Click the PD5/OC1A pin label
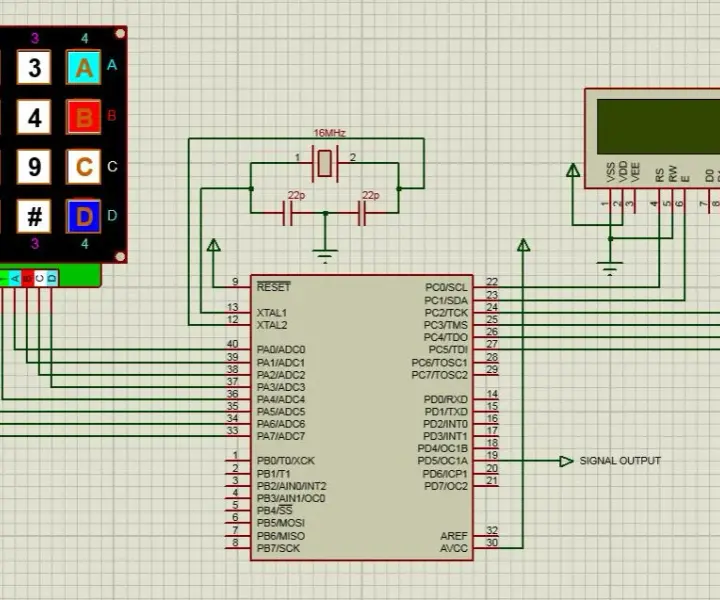The image size is (720, 600). [x=443, y=460]
